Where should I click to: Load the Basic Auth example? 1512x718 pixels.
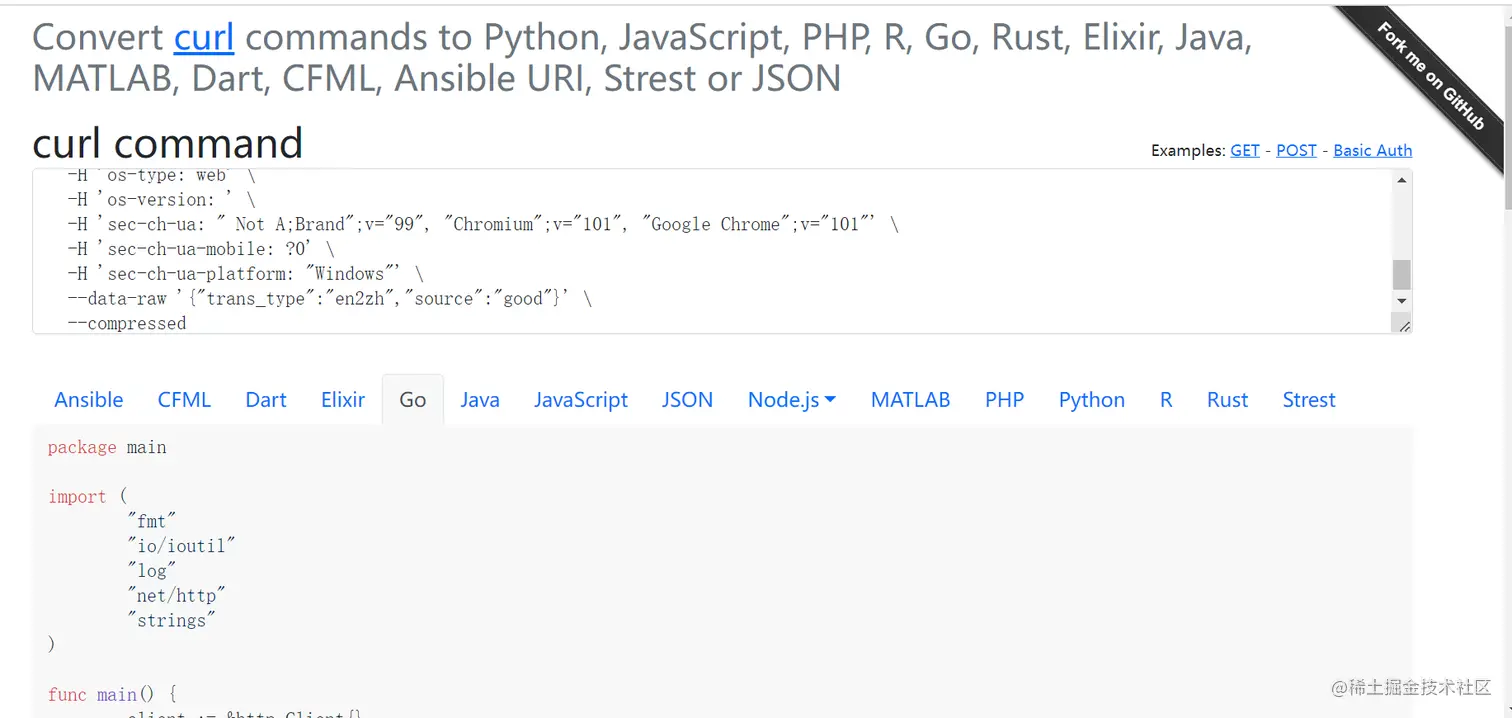(x=1372, y=150)
